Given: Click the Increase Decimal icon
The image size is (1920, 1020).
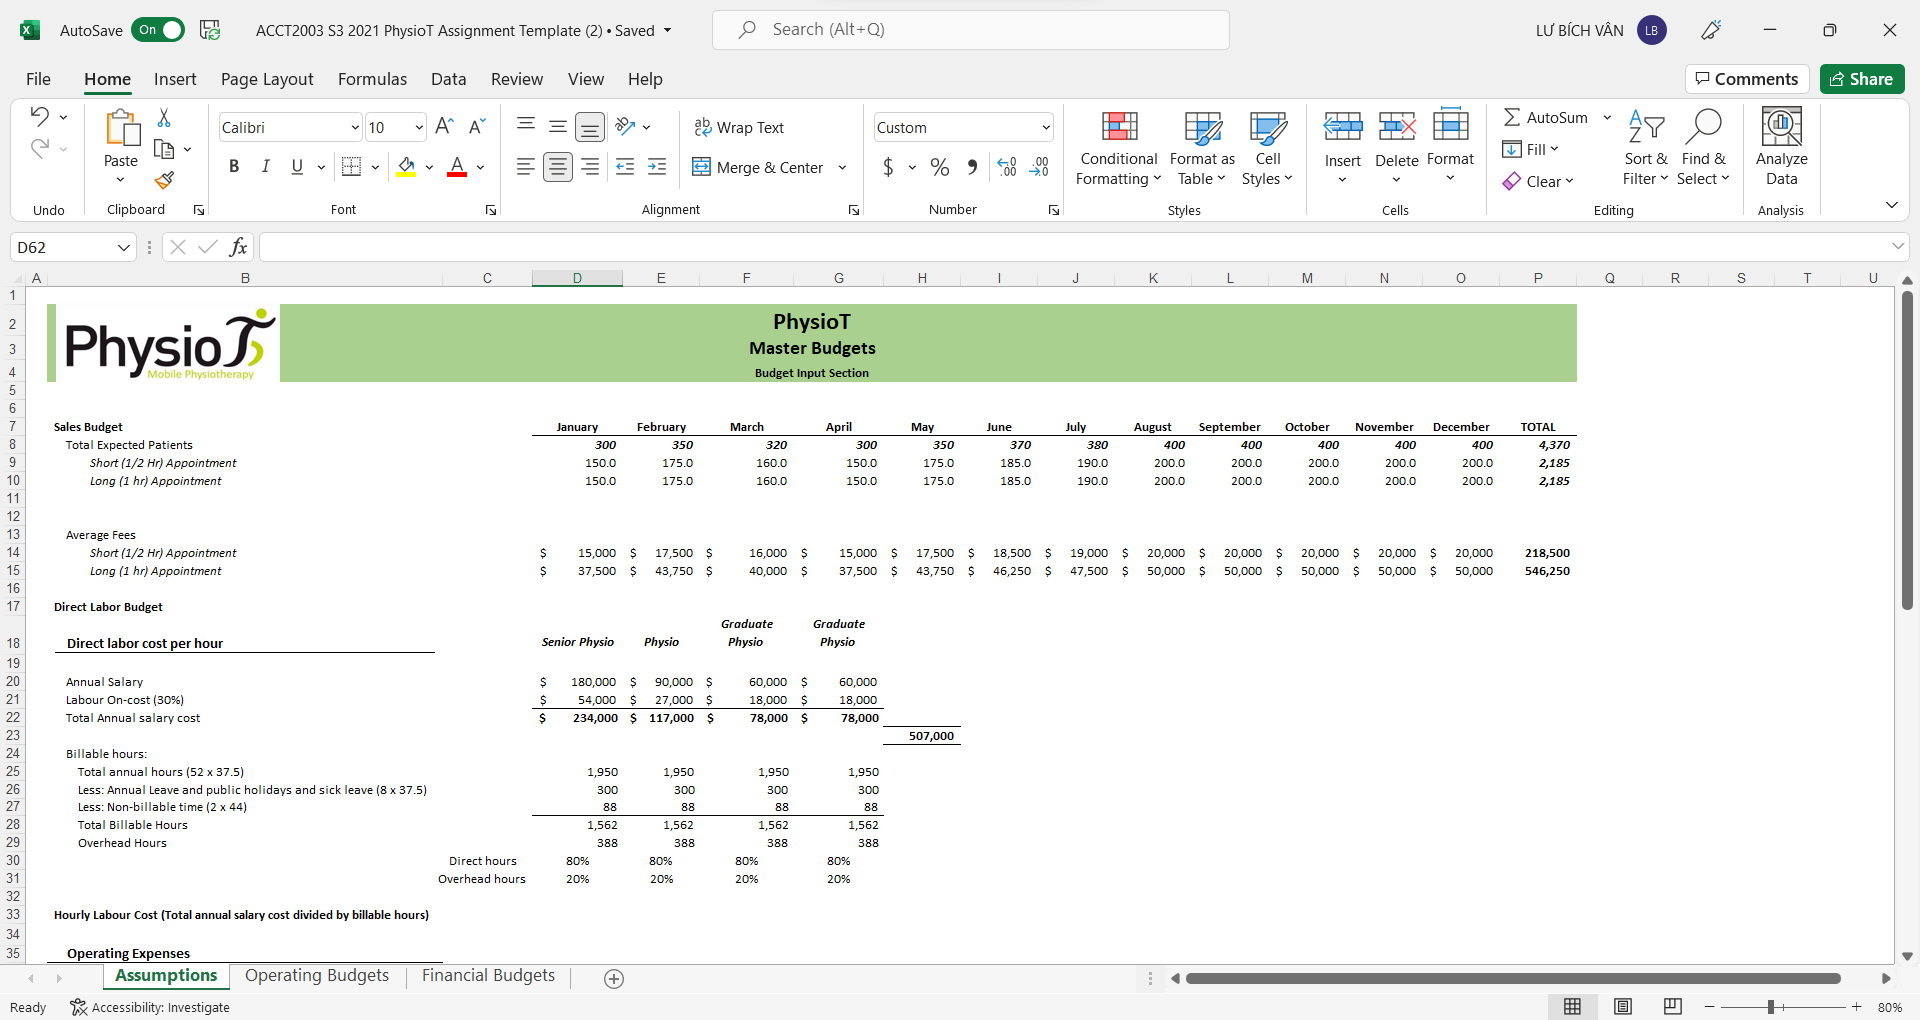Looking at the screenshot, I should (1007, 167).
